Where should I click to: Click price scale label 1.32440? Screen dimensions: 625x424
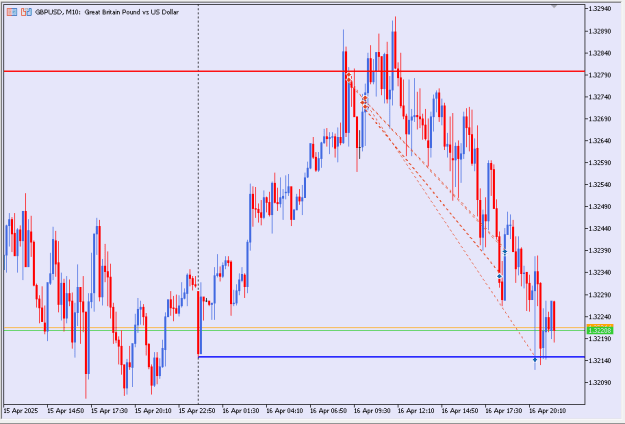pos(599,228)
